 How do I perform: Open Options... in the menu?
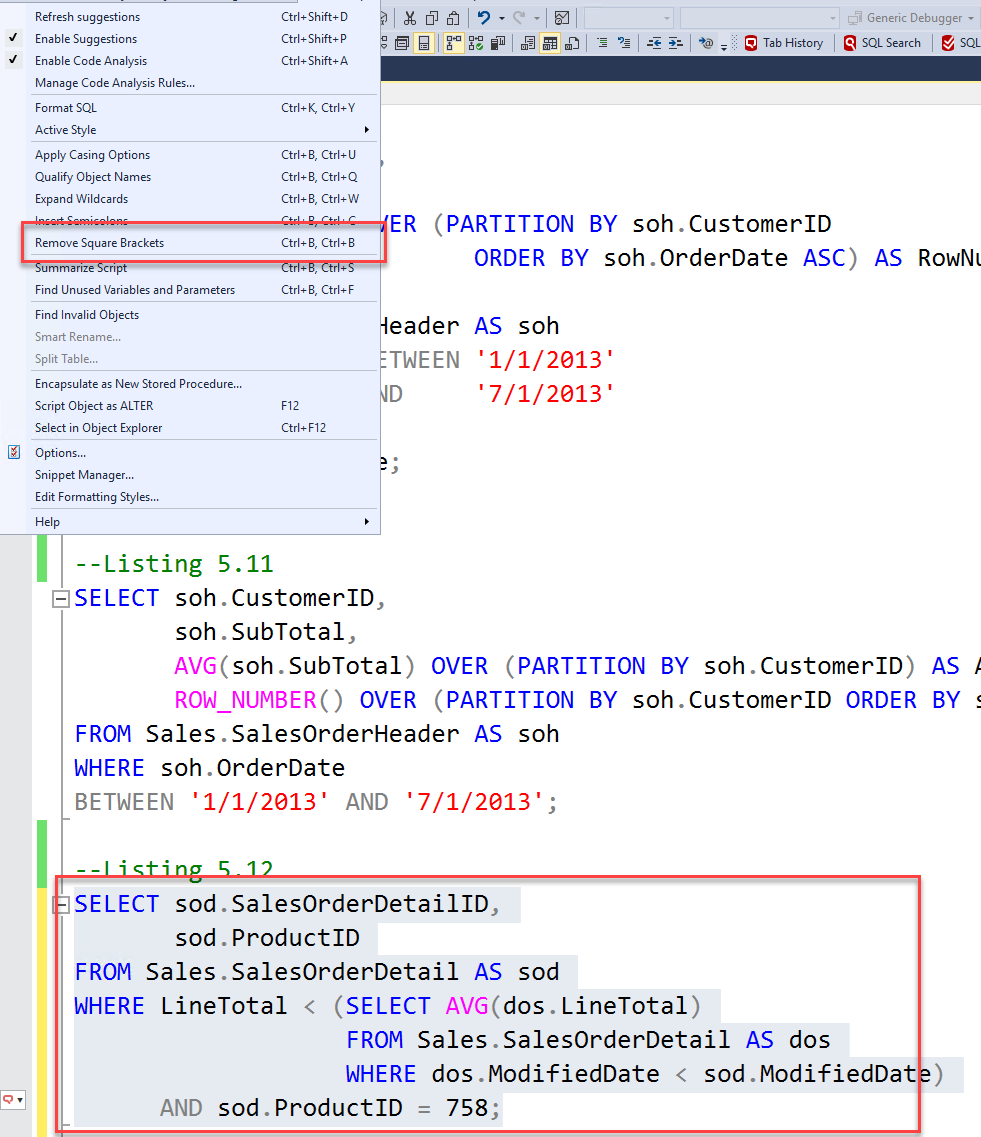coord(60,453)
